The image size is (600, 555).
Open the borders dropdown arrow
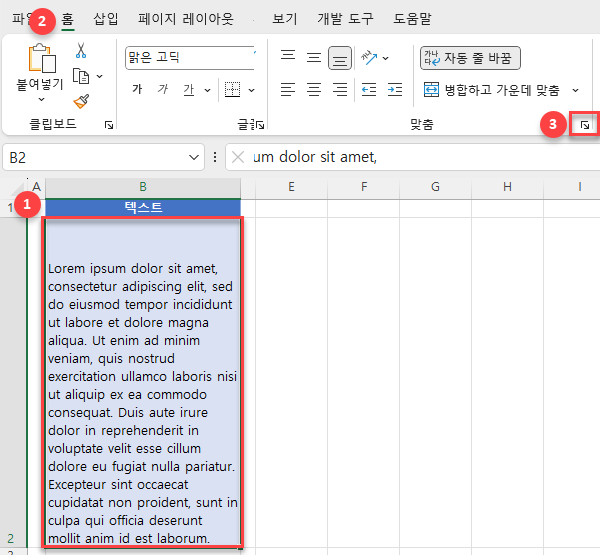coord(251,90)
